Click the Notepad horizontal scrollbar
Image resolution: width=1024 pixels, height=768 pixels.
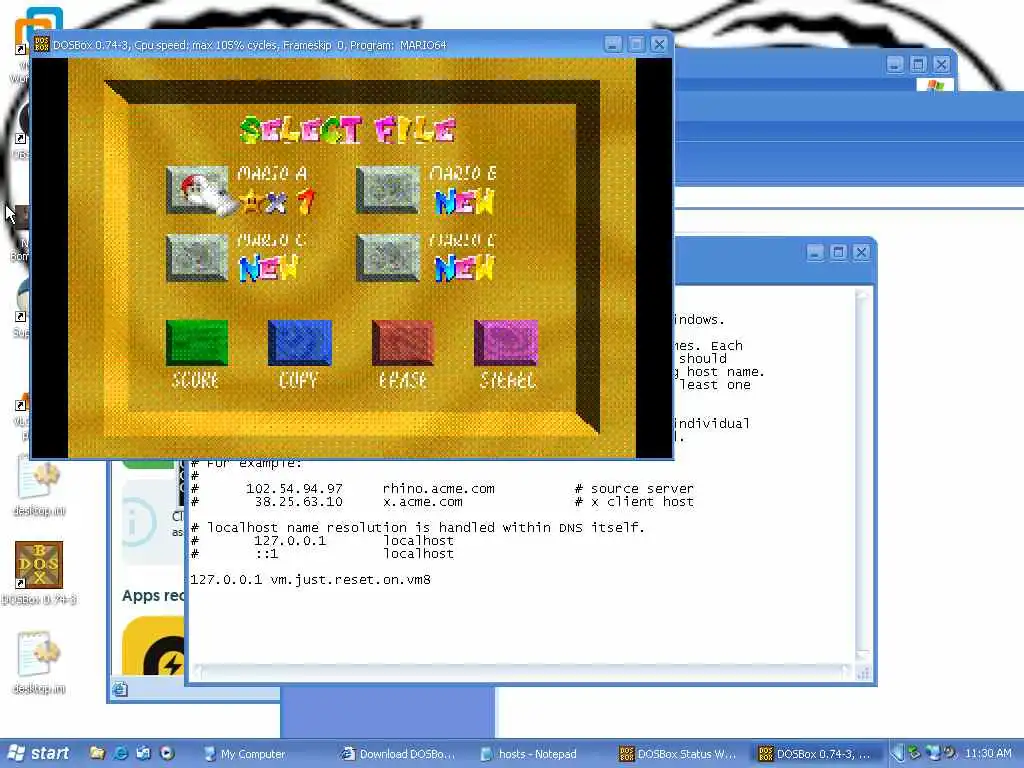(x=523, y=672)
